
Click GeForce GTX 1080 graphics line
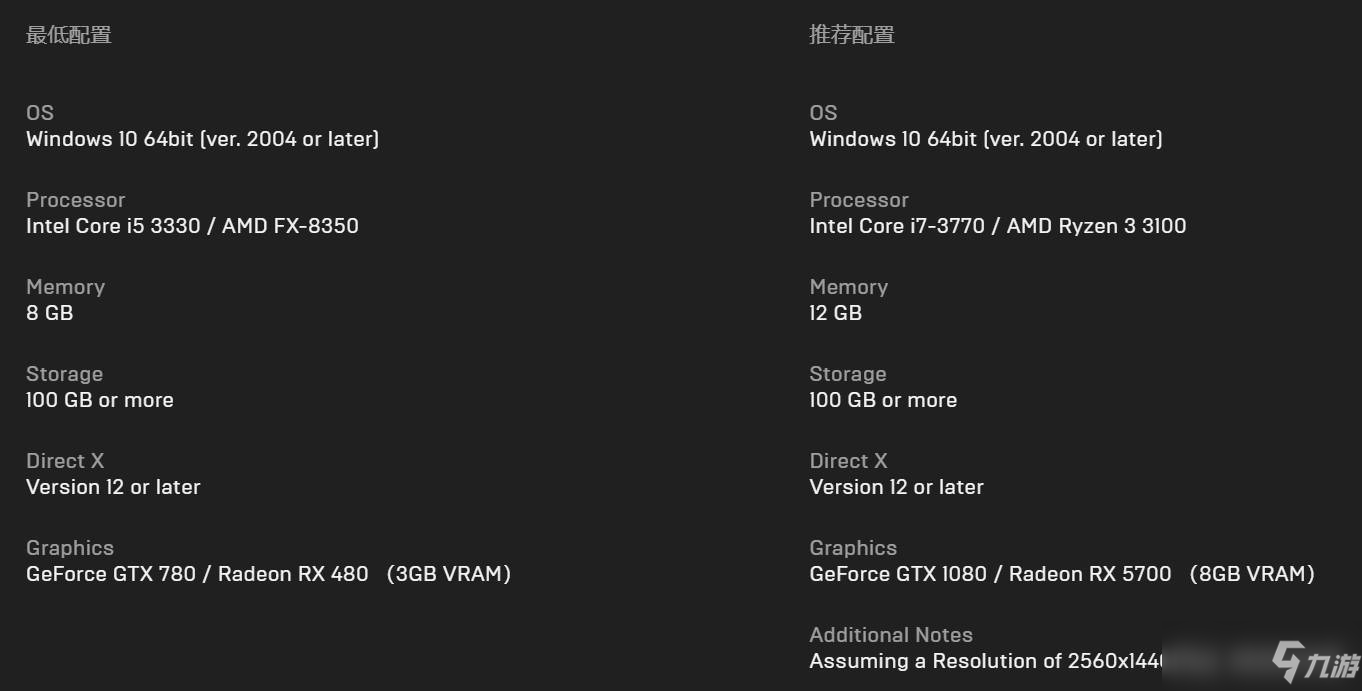click(x=1062, y=574)
